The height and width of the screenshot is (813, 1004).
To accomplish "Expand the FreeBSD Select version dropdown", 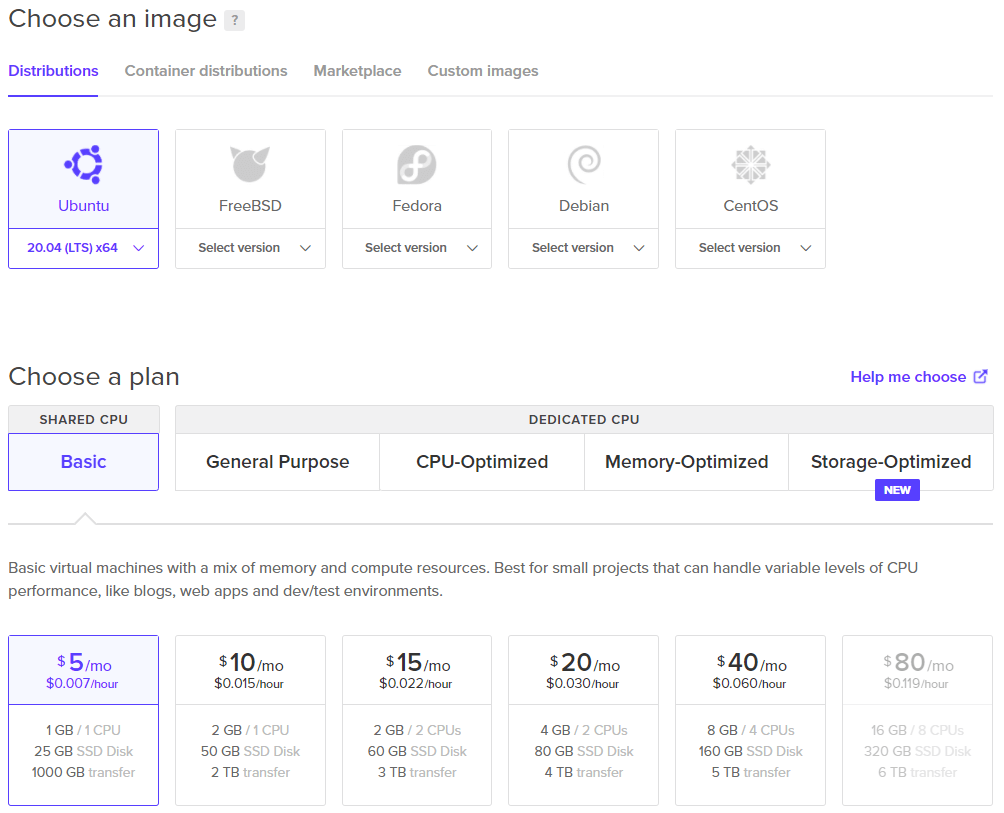I will (250, 248).
